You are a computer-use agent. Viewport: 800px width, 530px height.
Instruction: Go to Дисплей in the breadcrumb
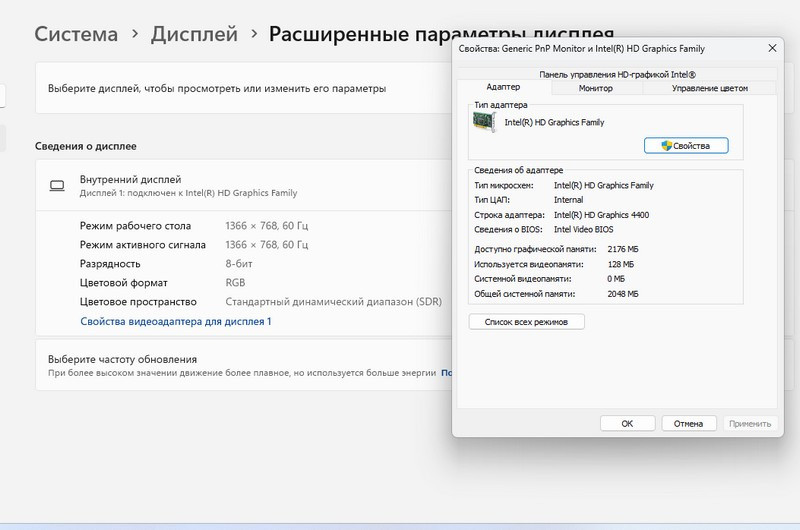[194, 34]
